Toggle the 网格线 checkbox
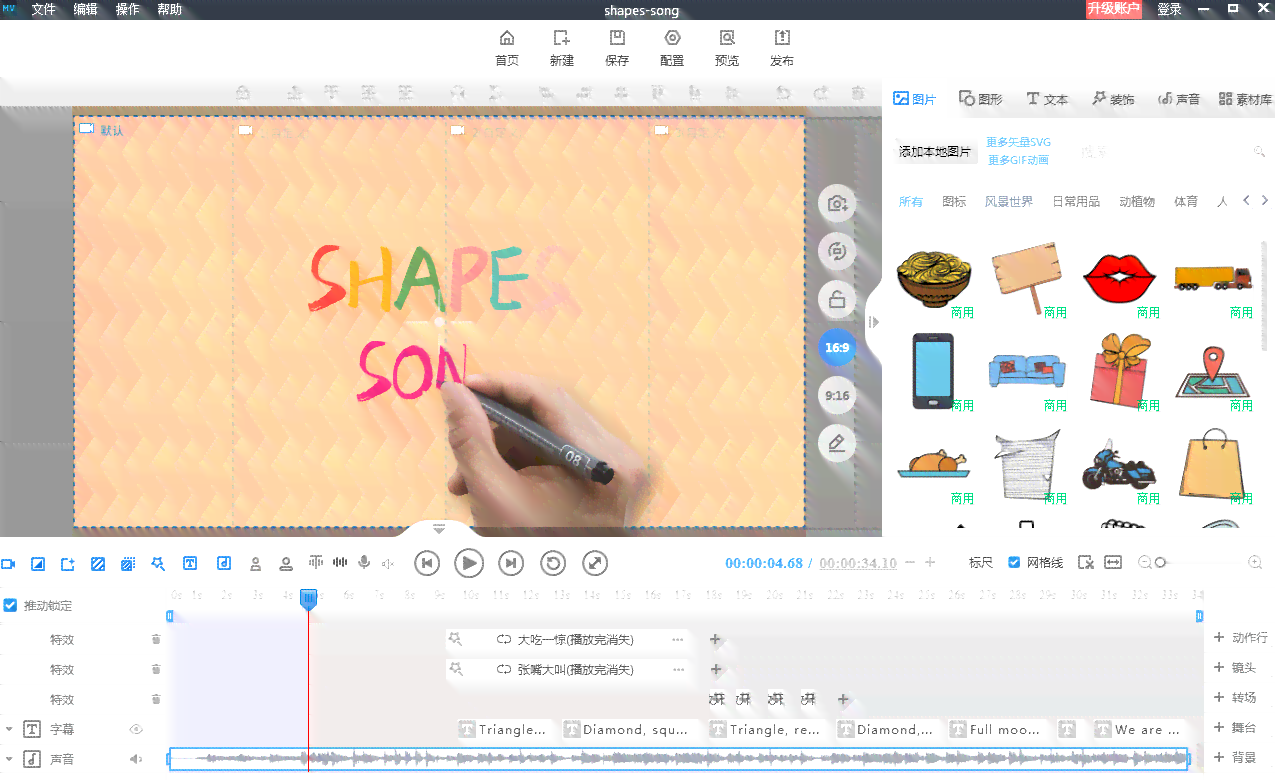The width and height of the screenshot is (1275, 780). point(1014,563)
